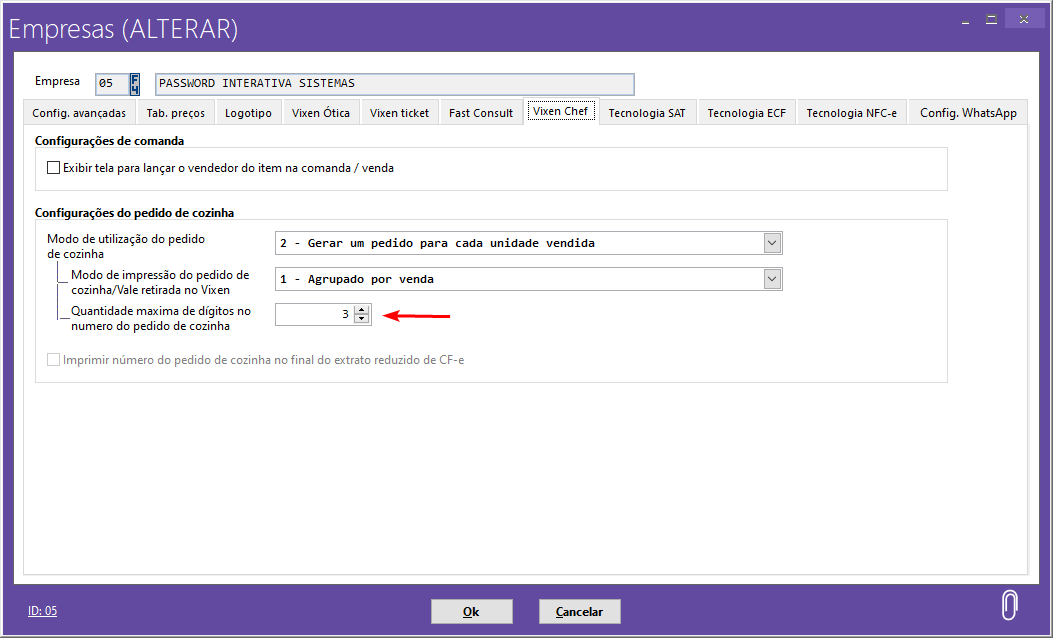Open the Tab. preços tab
This screenshot has width=1053, height=638.
(175, 113)
